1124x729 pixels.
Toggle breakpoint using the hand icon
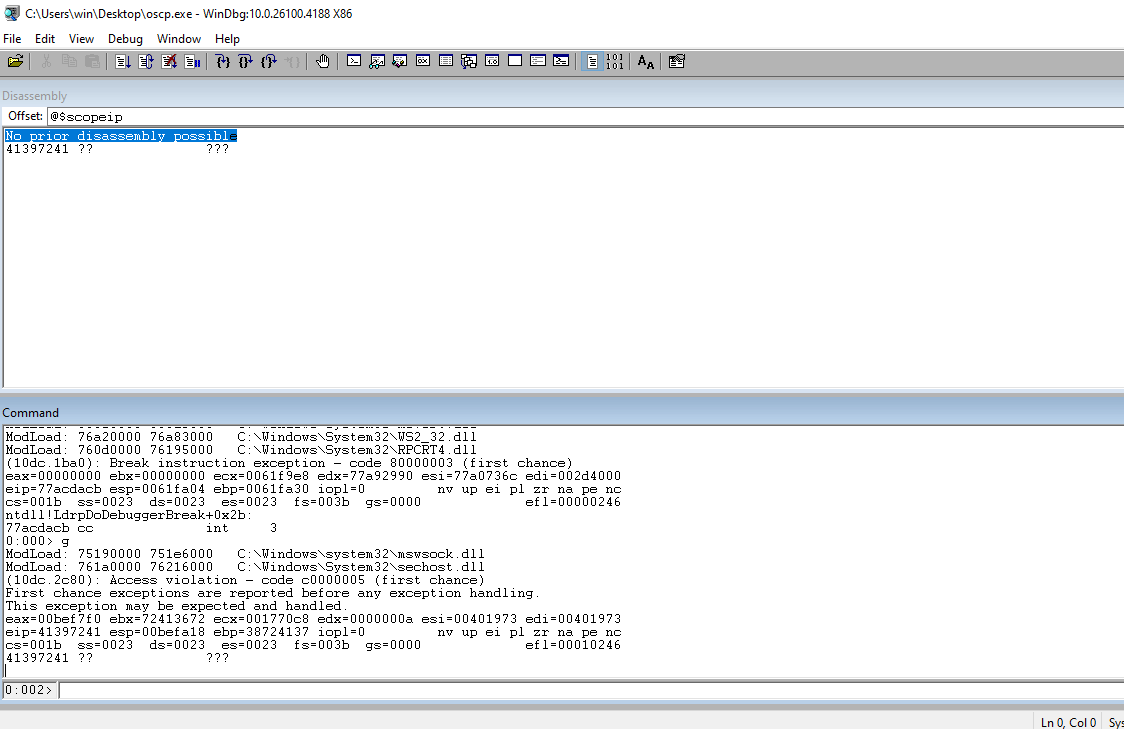click(x=322, y=62)
